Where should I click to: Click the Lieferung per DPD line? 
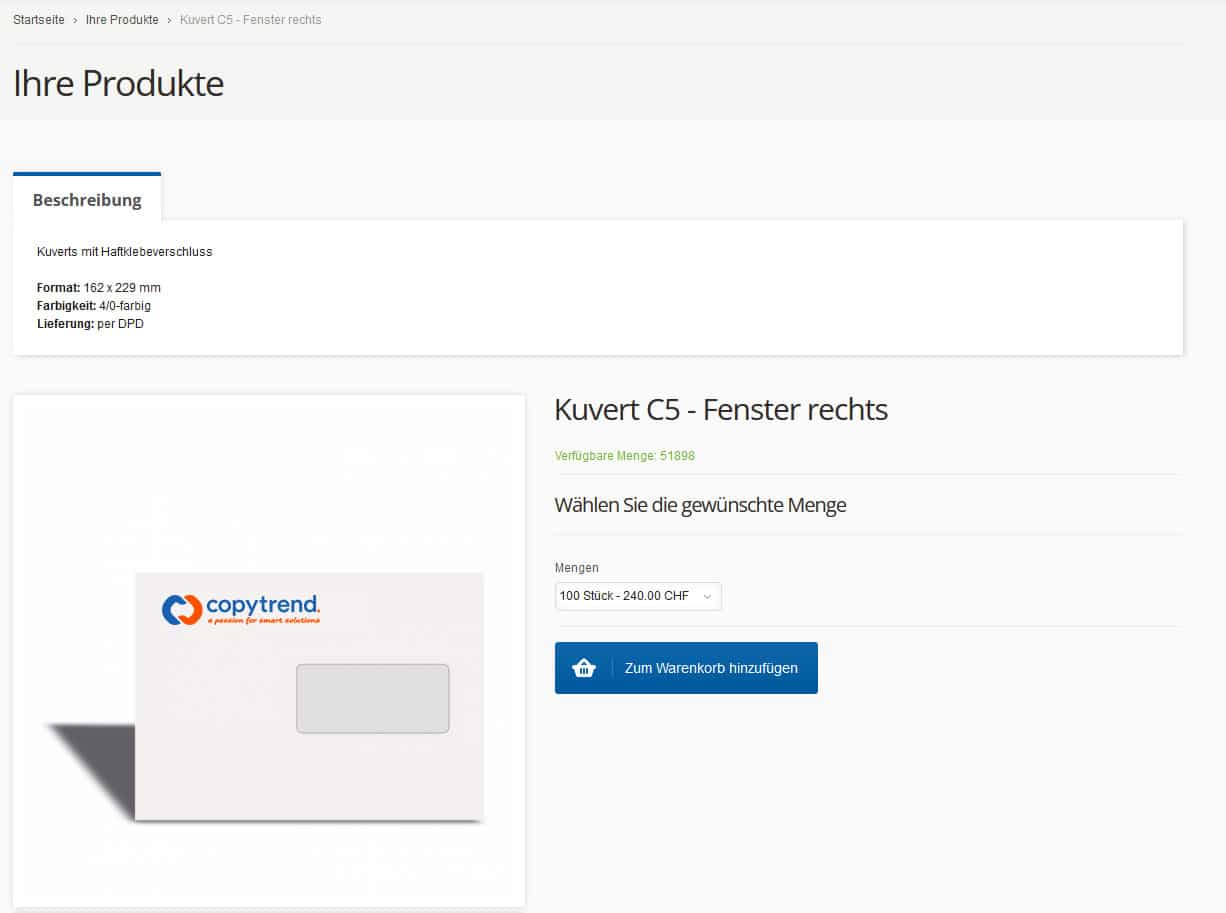pos(90,324)
